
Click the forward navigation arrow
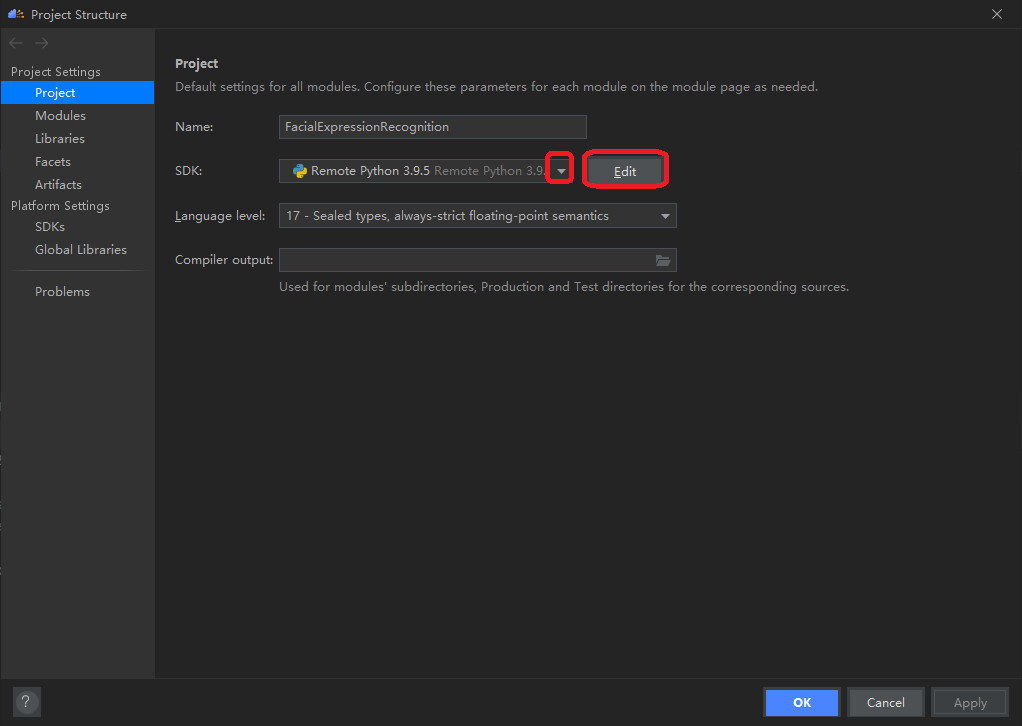42,43
